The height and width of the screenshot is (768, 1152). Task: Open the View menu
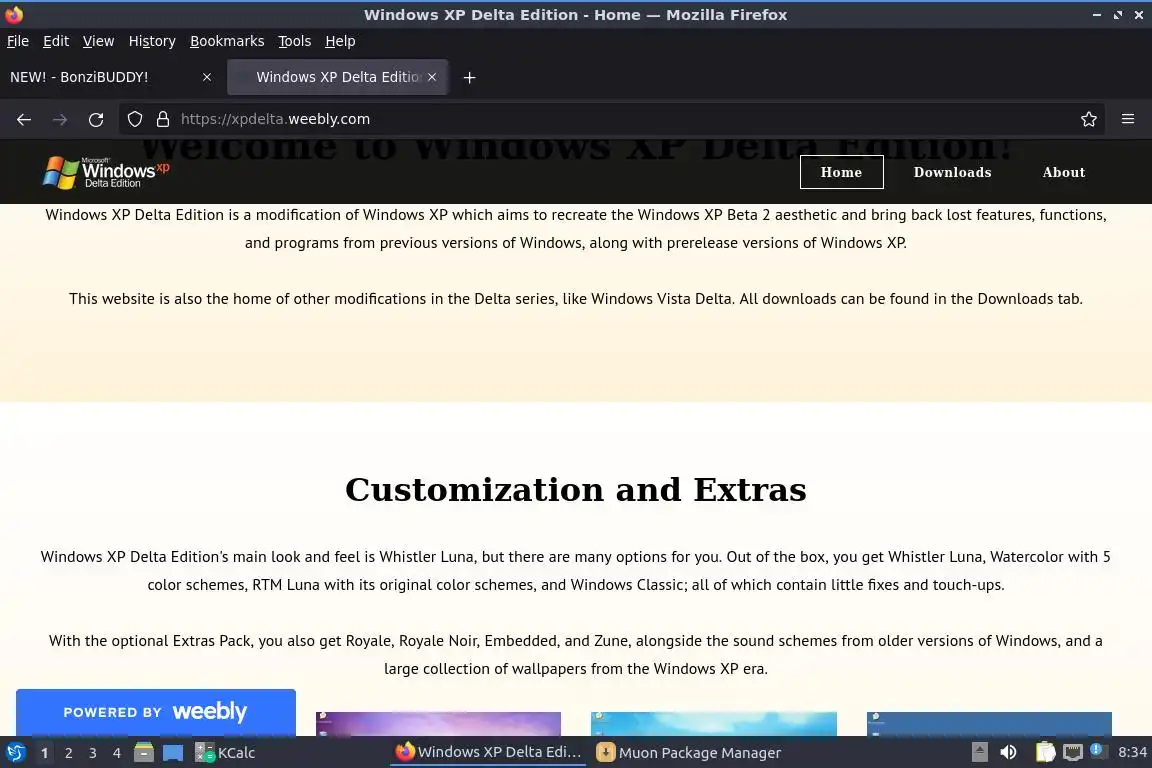click(x=98, y=41)
